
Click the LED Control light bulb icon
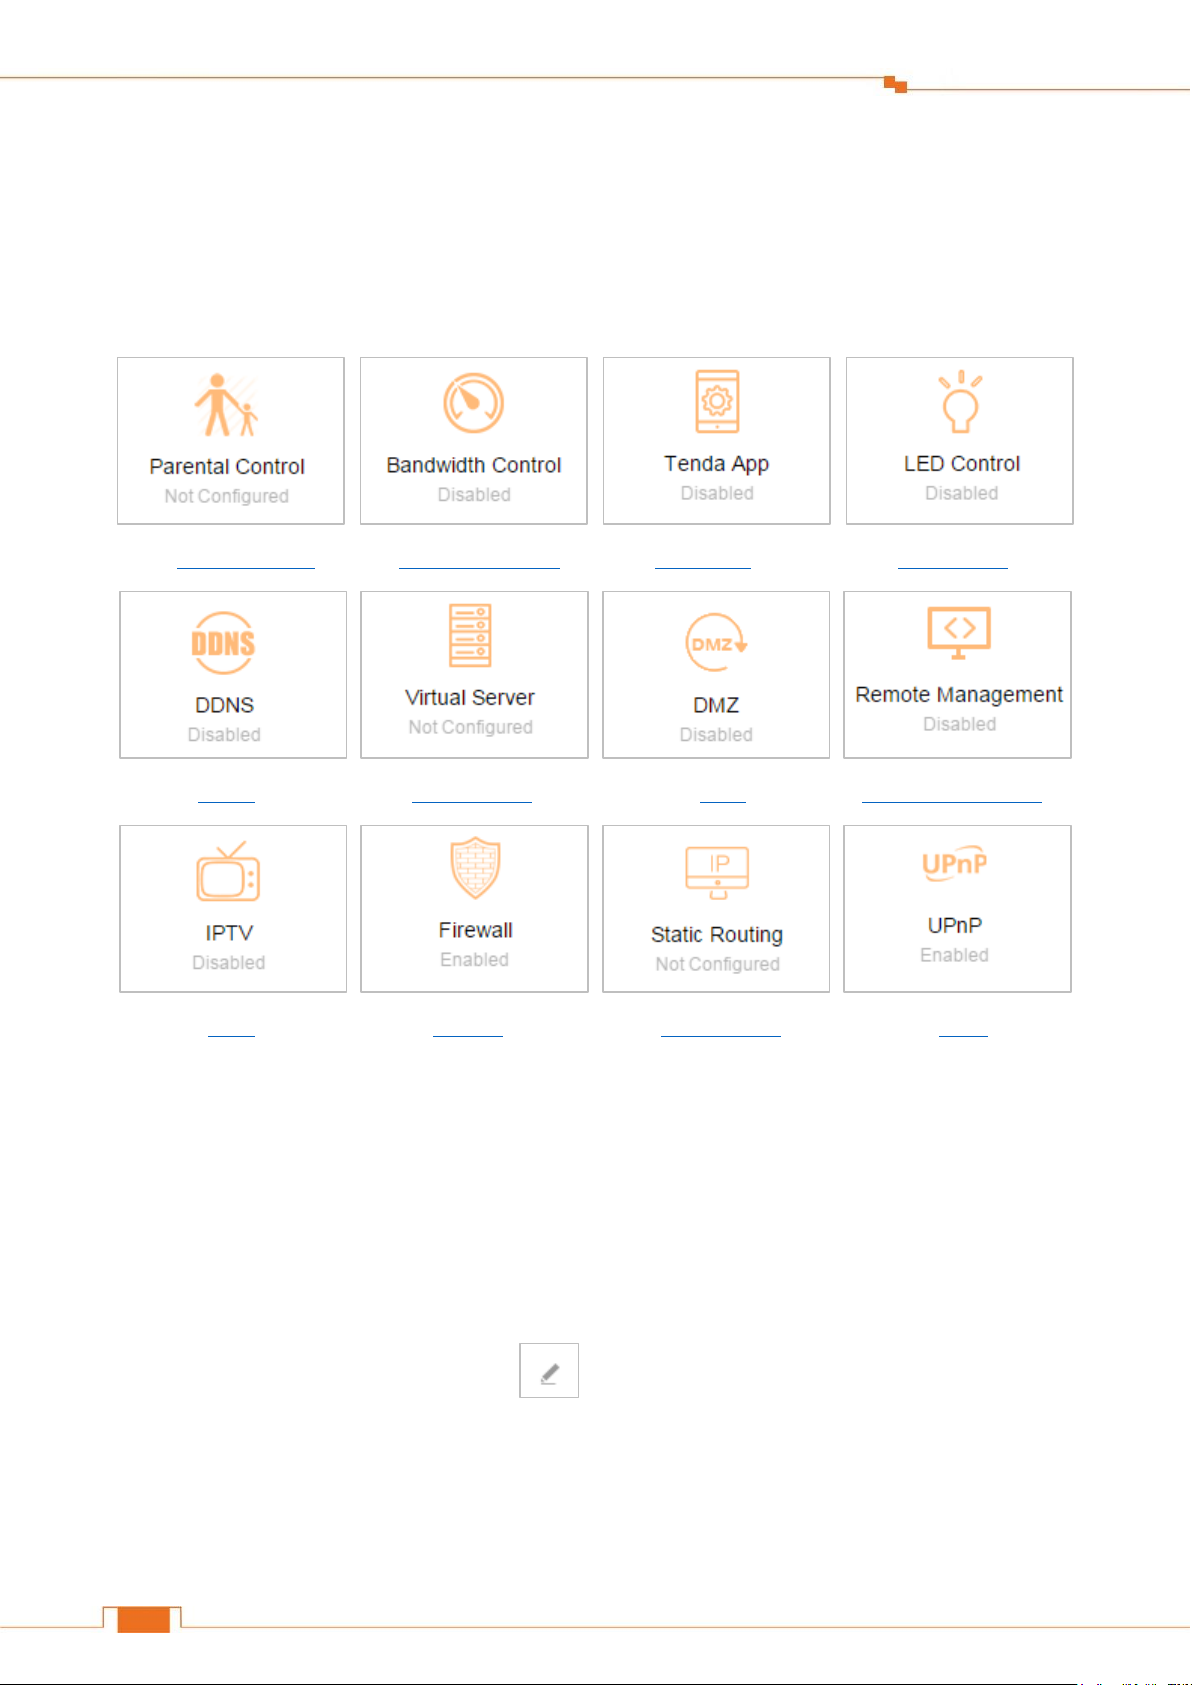[x=961, y=401]
